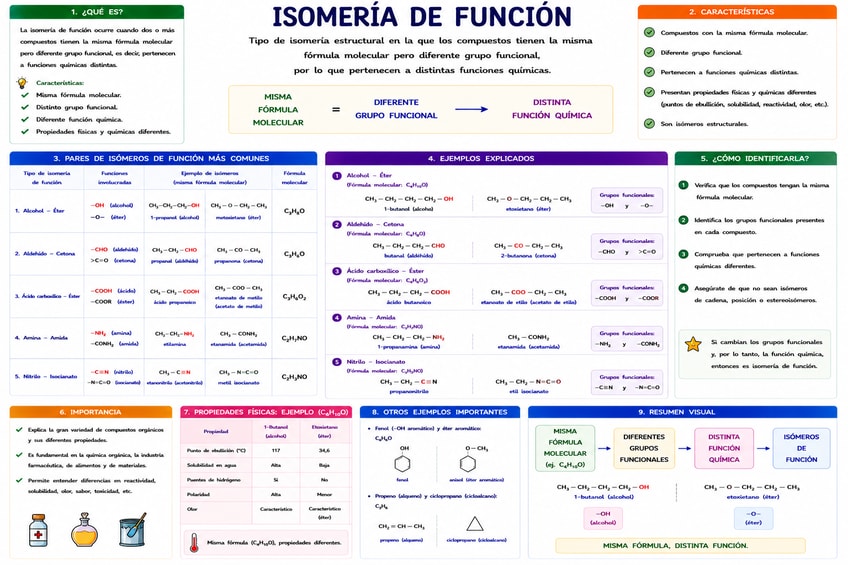848x565 pixels.
Task: Click the lightbulb icon beside Características
Action: coord(22,83)
